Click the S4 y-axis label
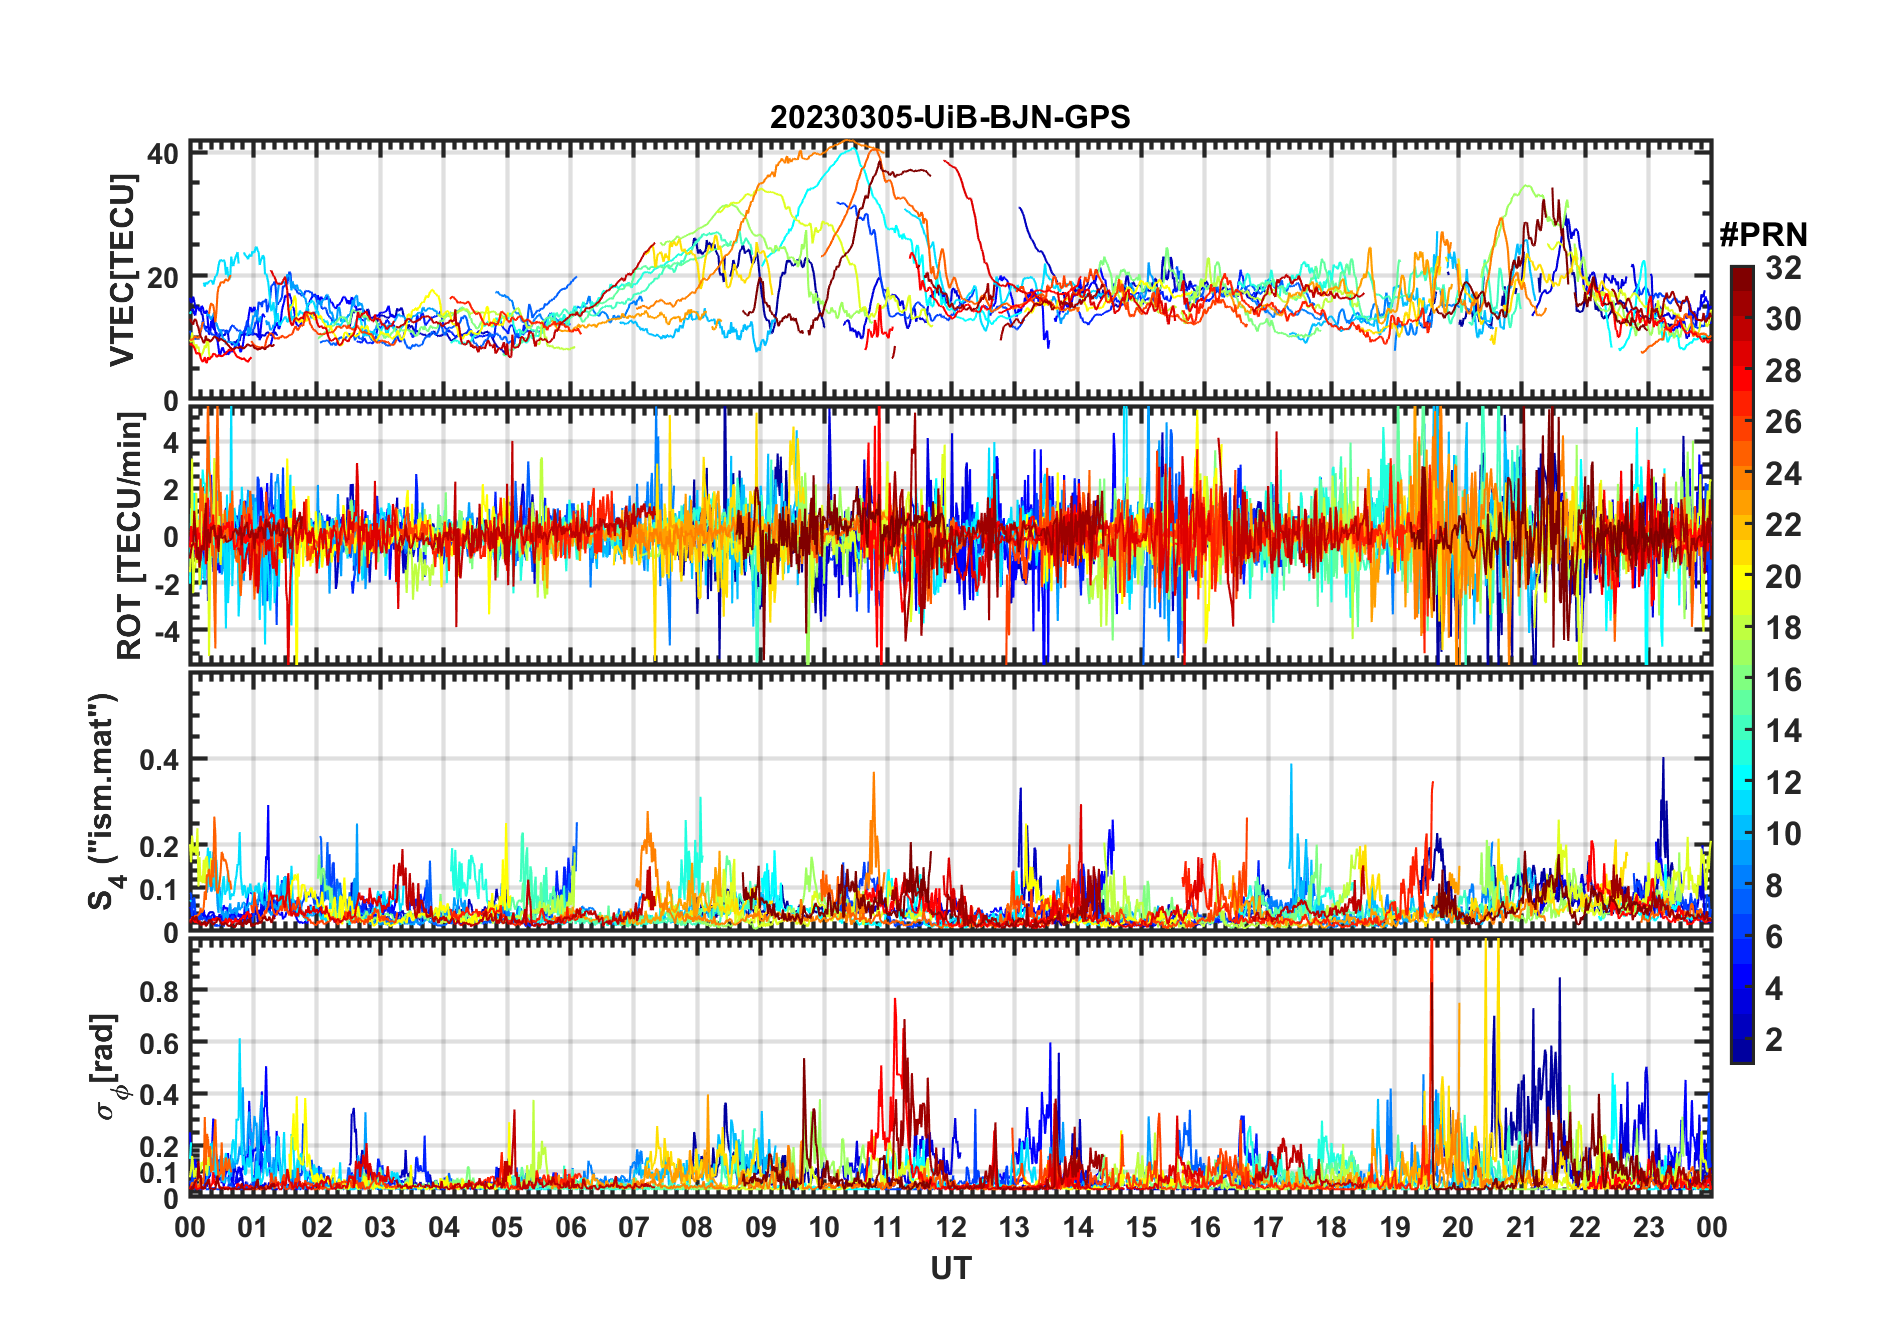The image size is (1902, 1330). coord(104,801)
